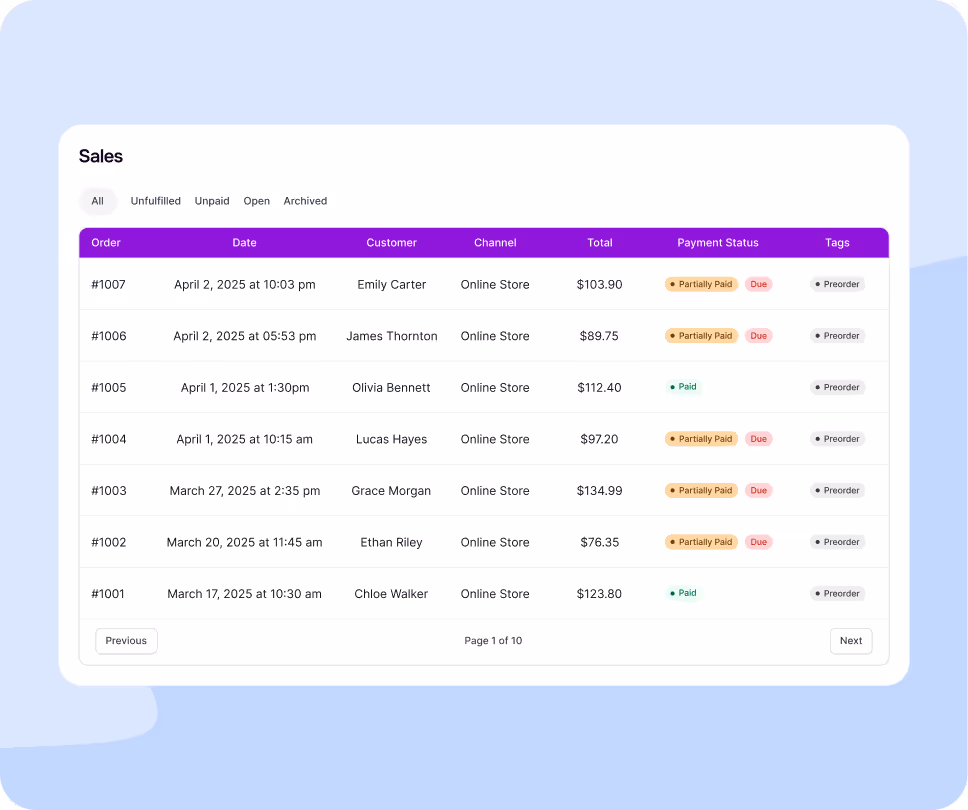
Task: Switch to the Unfulfilled tab
Action: click(x=156, y=201)
